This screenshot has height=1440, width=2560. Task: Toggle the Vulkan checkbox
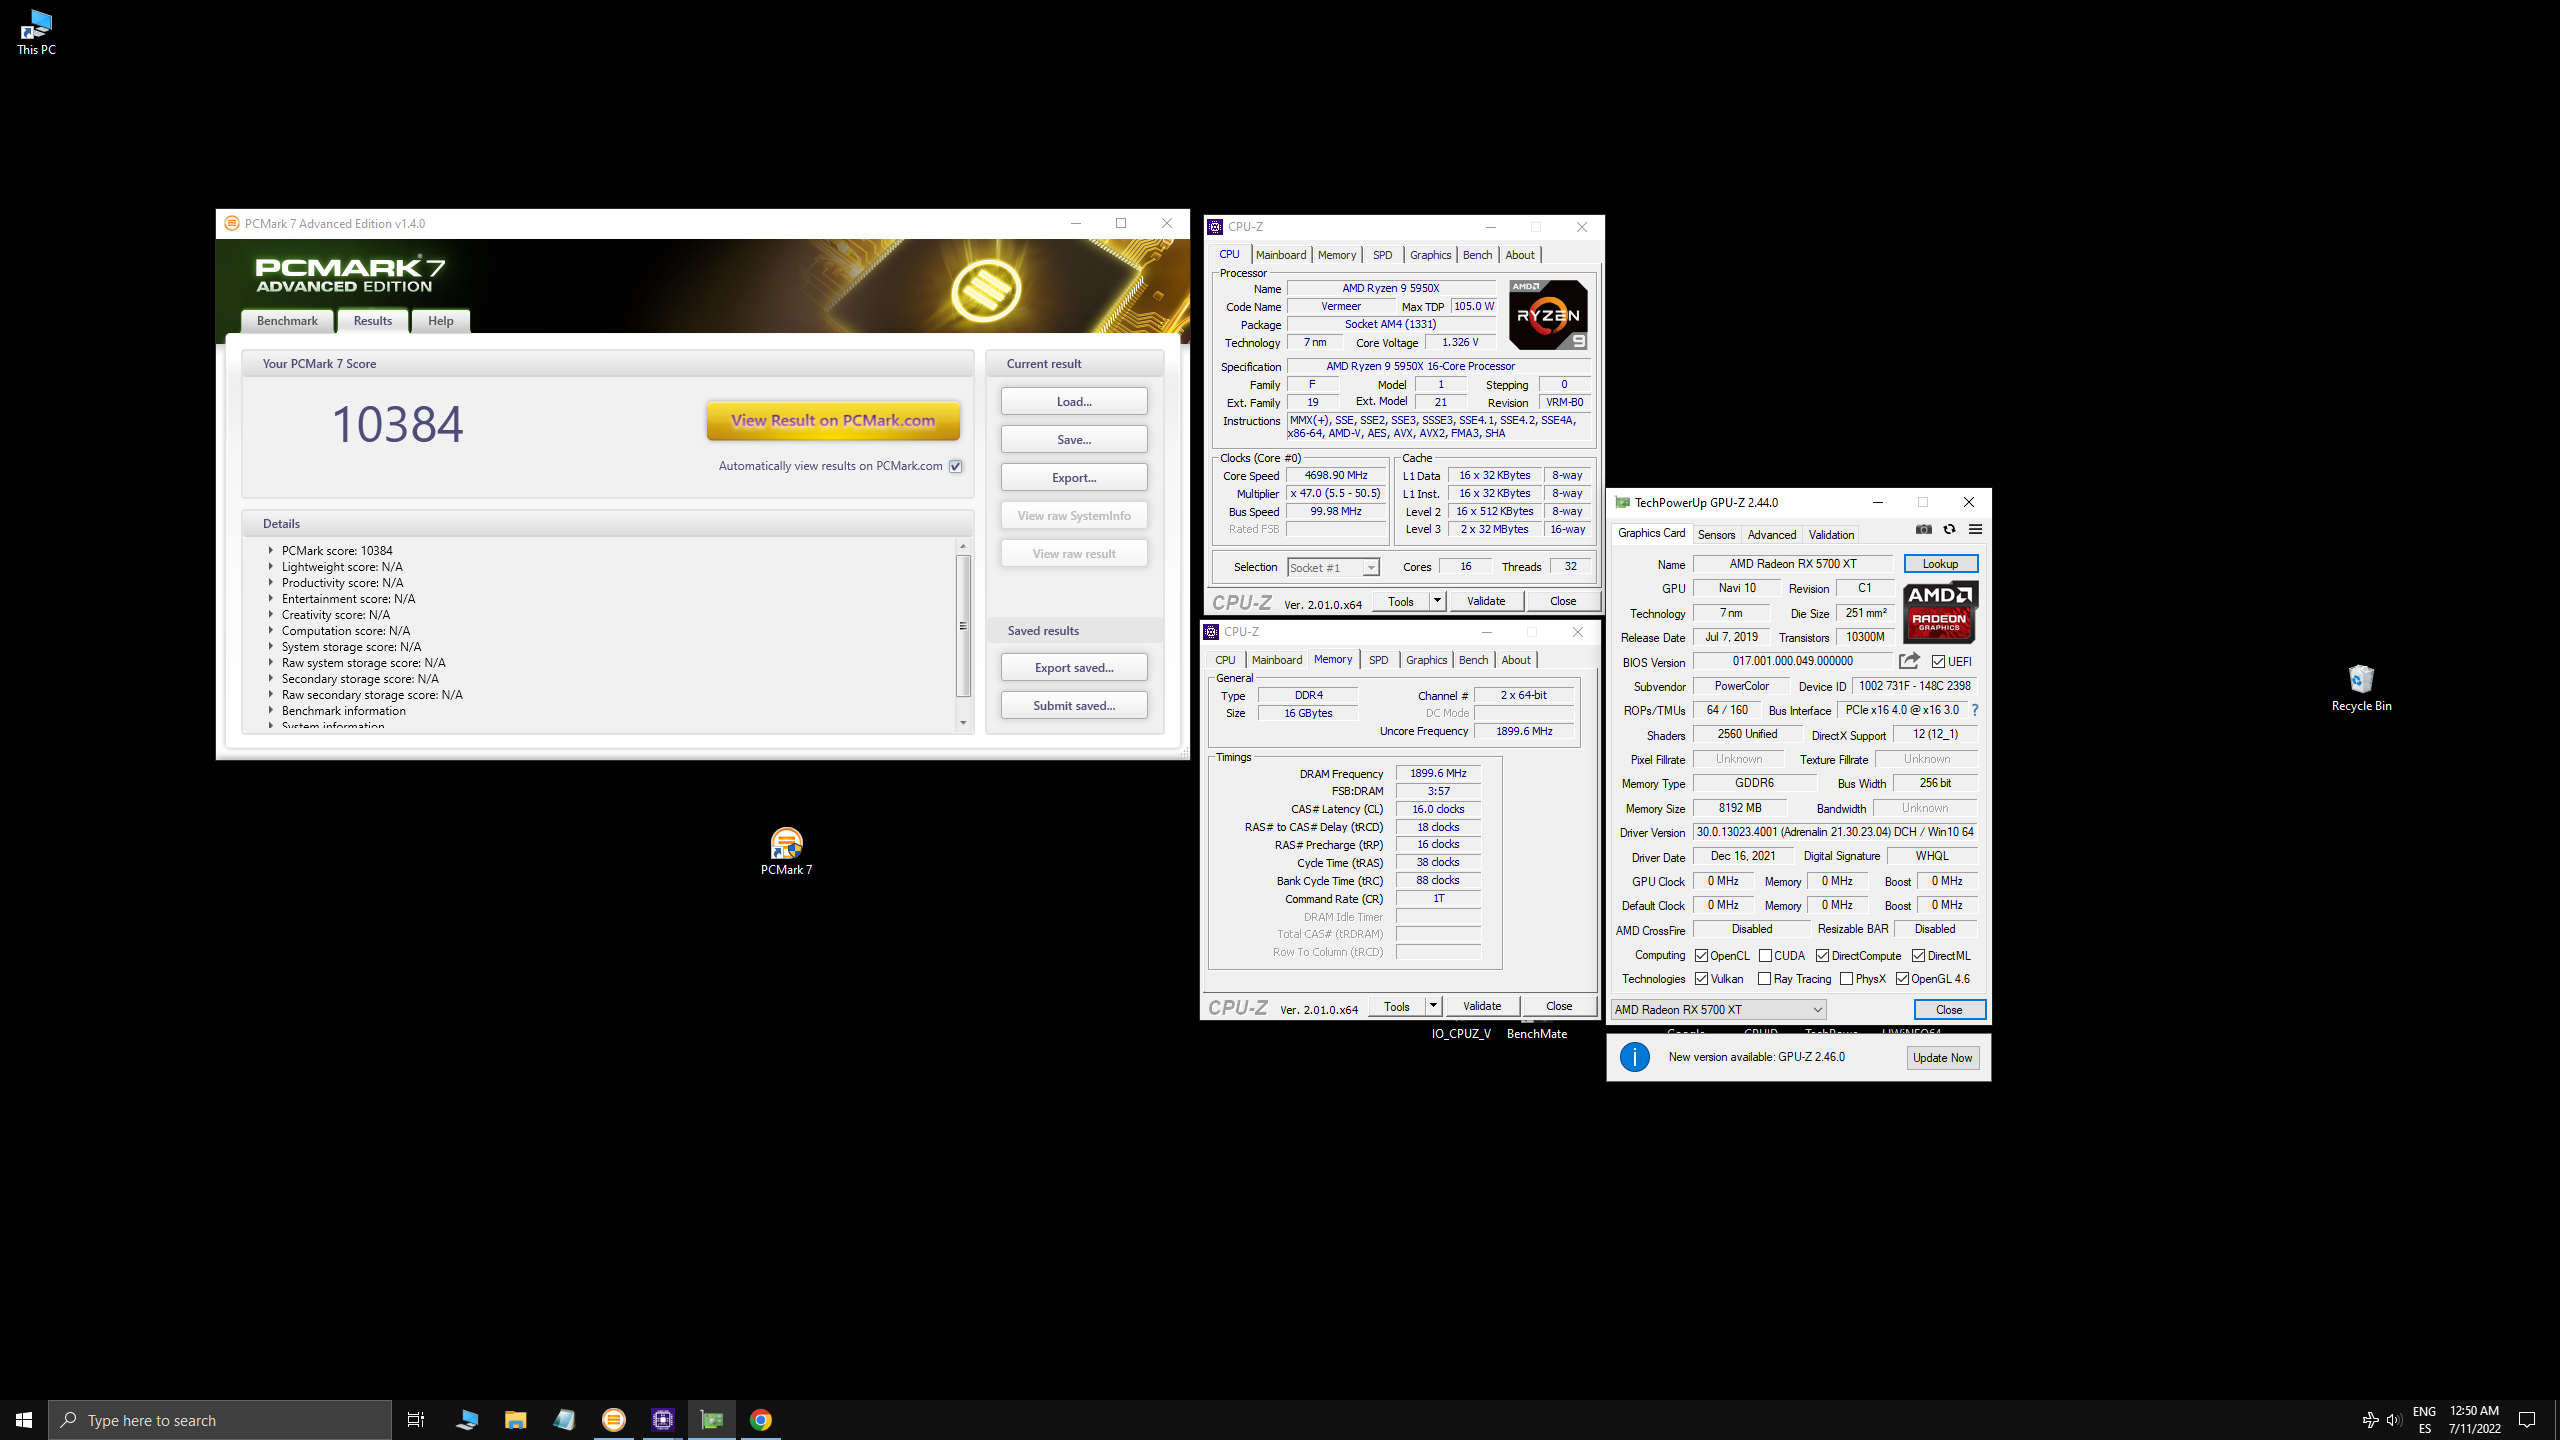1701,979
